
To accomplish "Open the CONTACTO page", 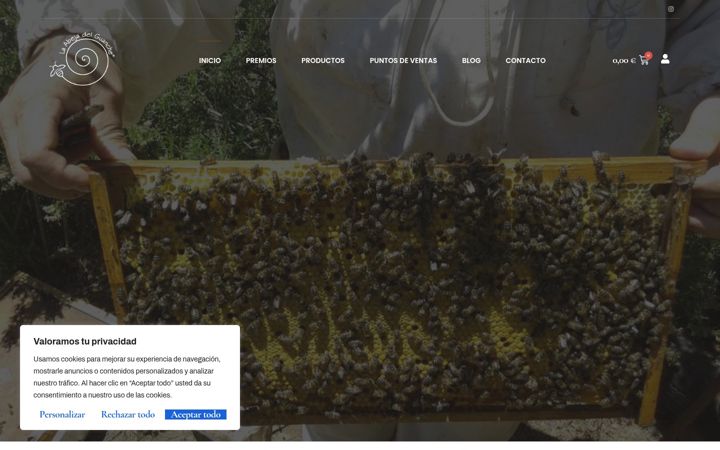I will pos(526,60).
